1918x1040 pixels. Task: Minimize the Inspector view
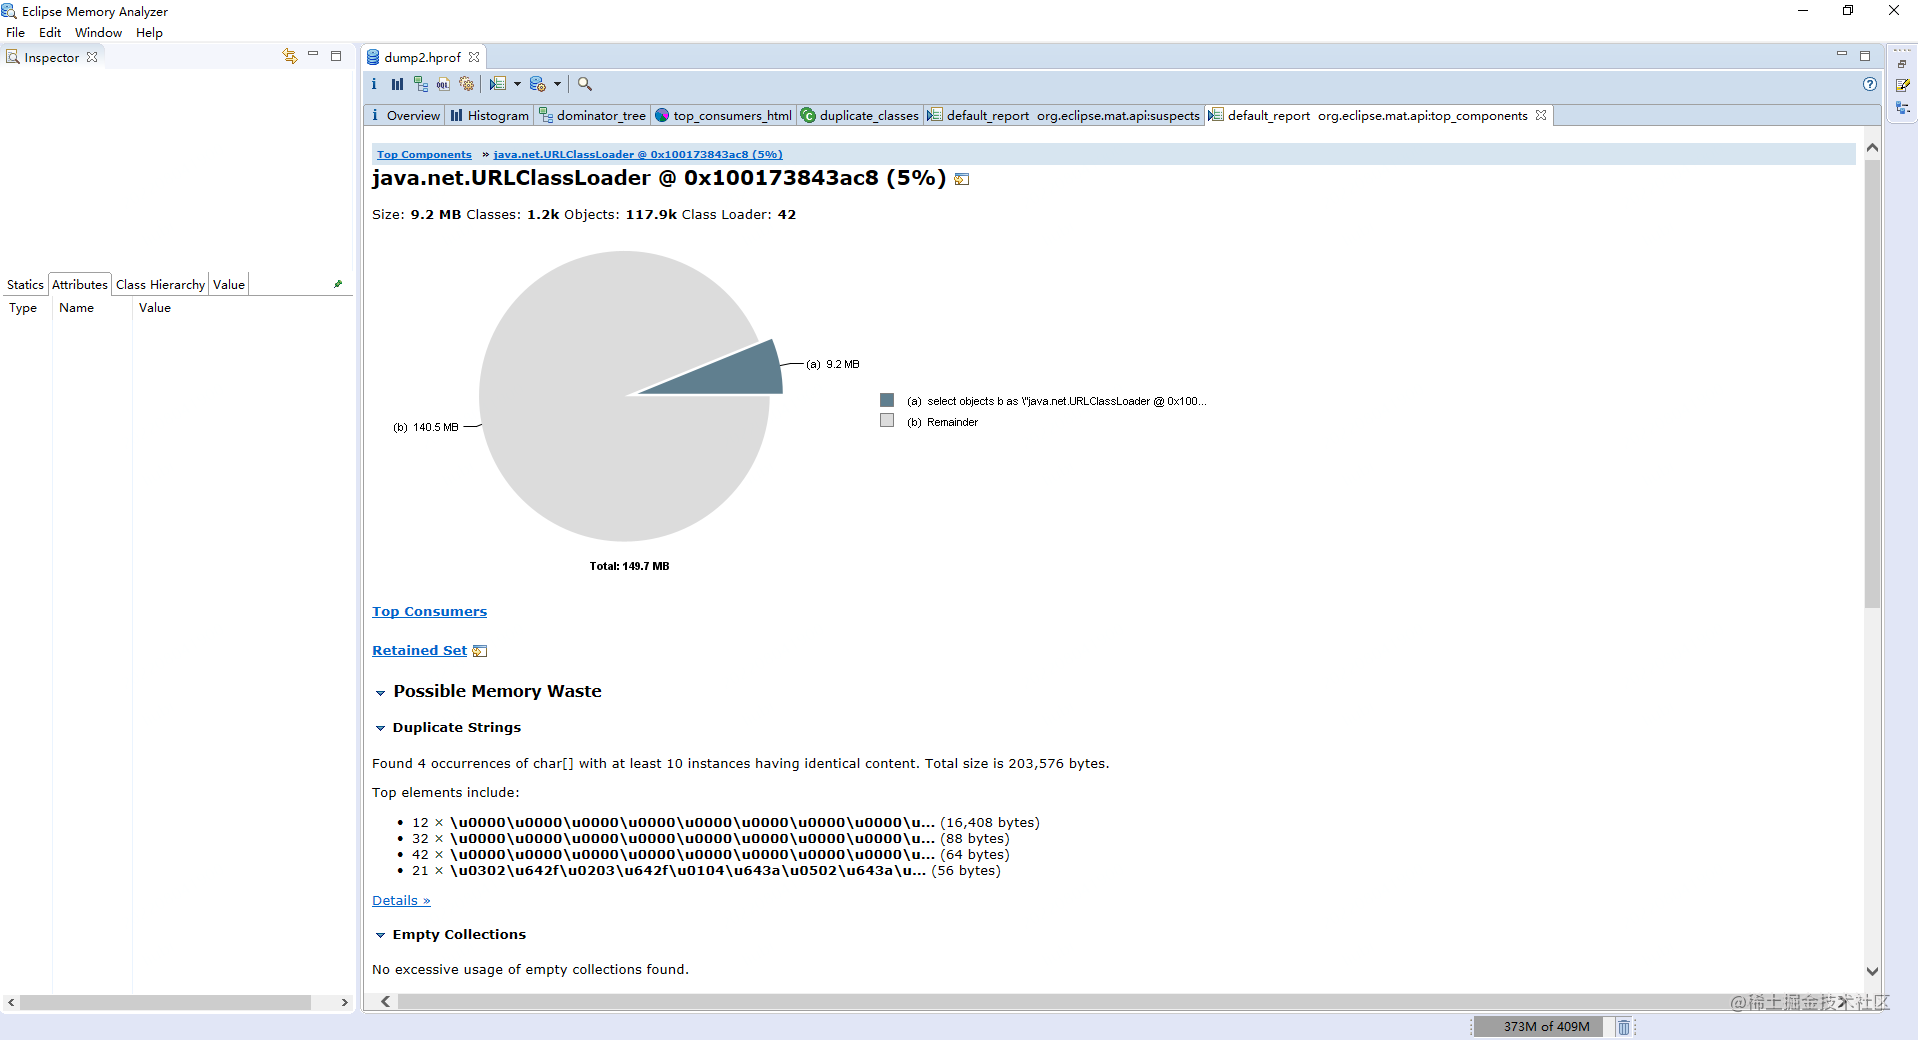coord(313,55)
